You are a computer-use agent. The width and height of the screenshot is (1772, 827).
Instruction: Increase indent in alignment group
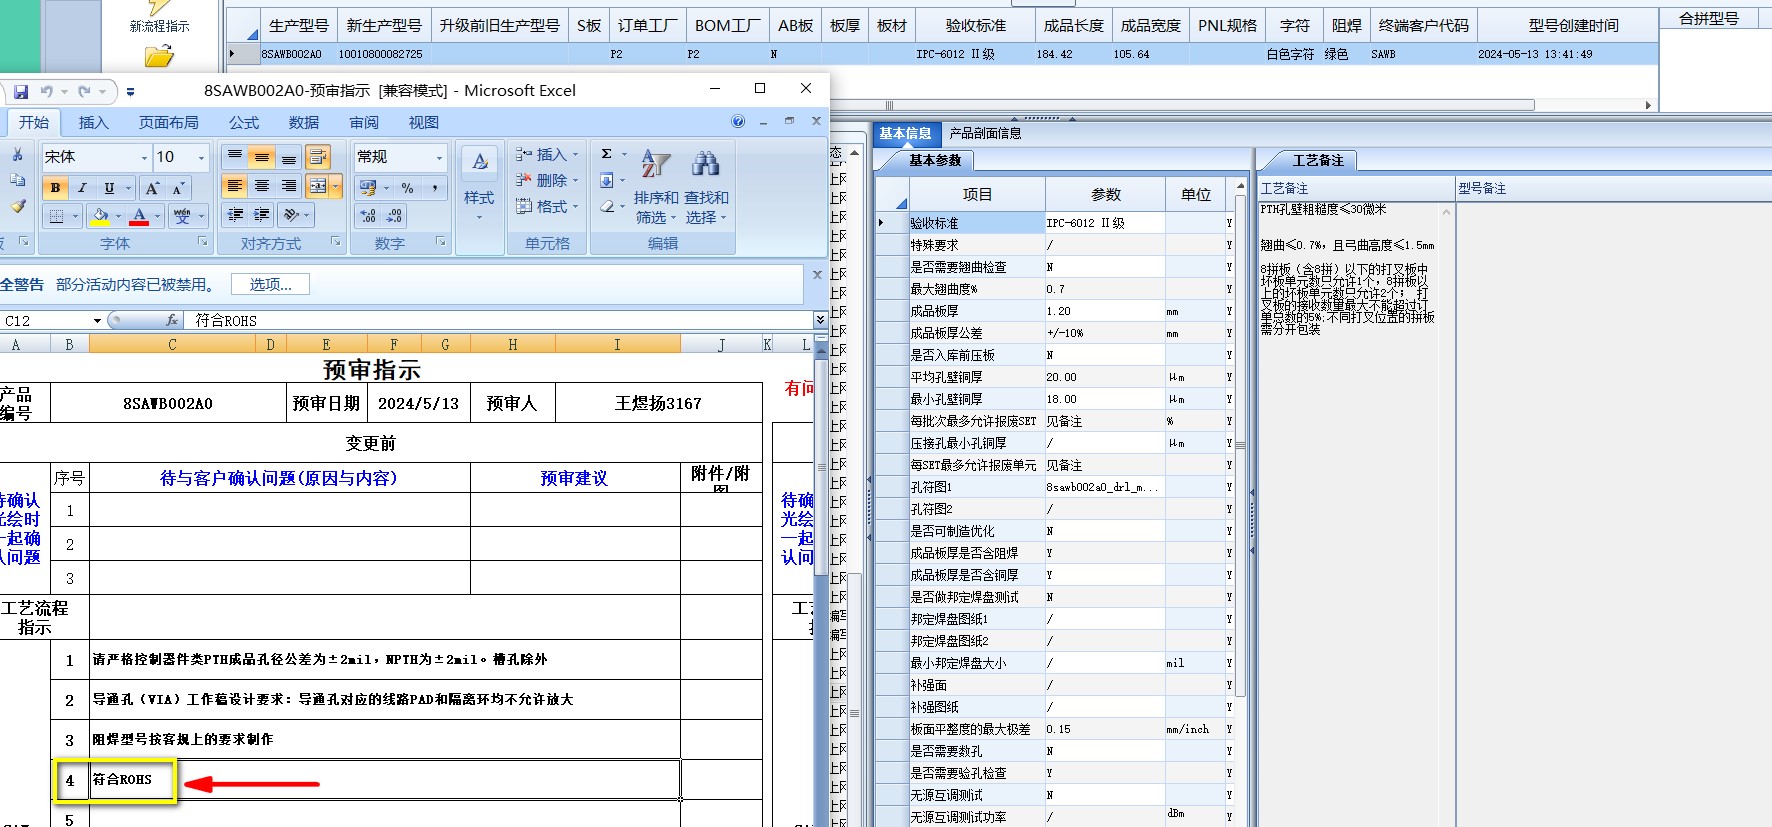coord(261,214)
